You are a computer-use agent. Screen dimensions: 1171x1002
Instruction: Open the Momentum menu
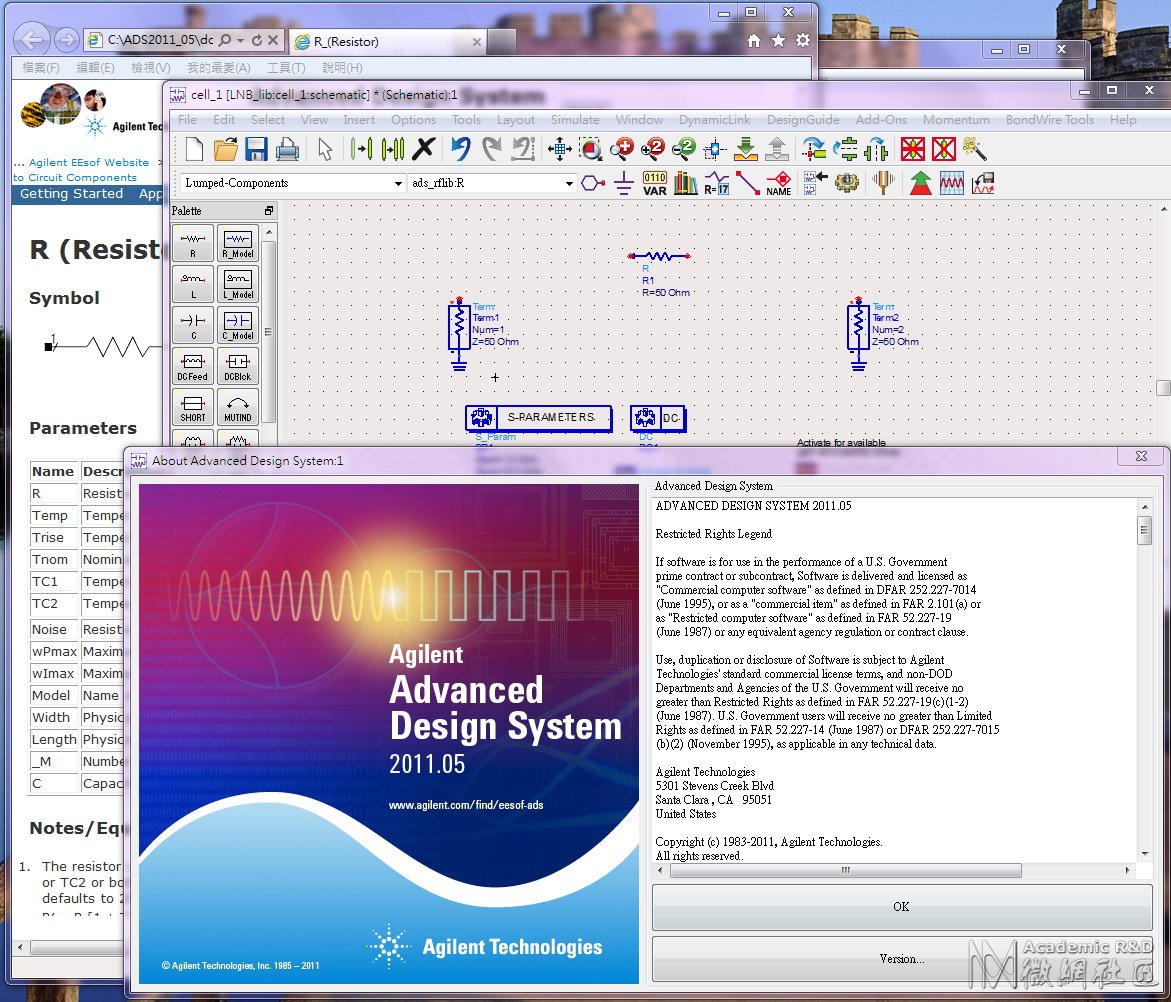(956, 119)
